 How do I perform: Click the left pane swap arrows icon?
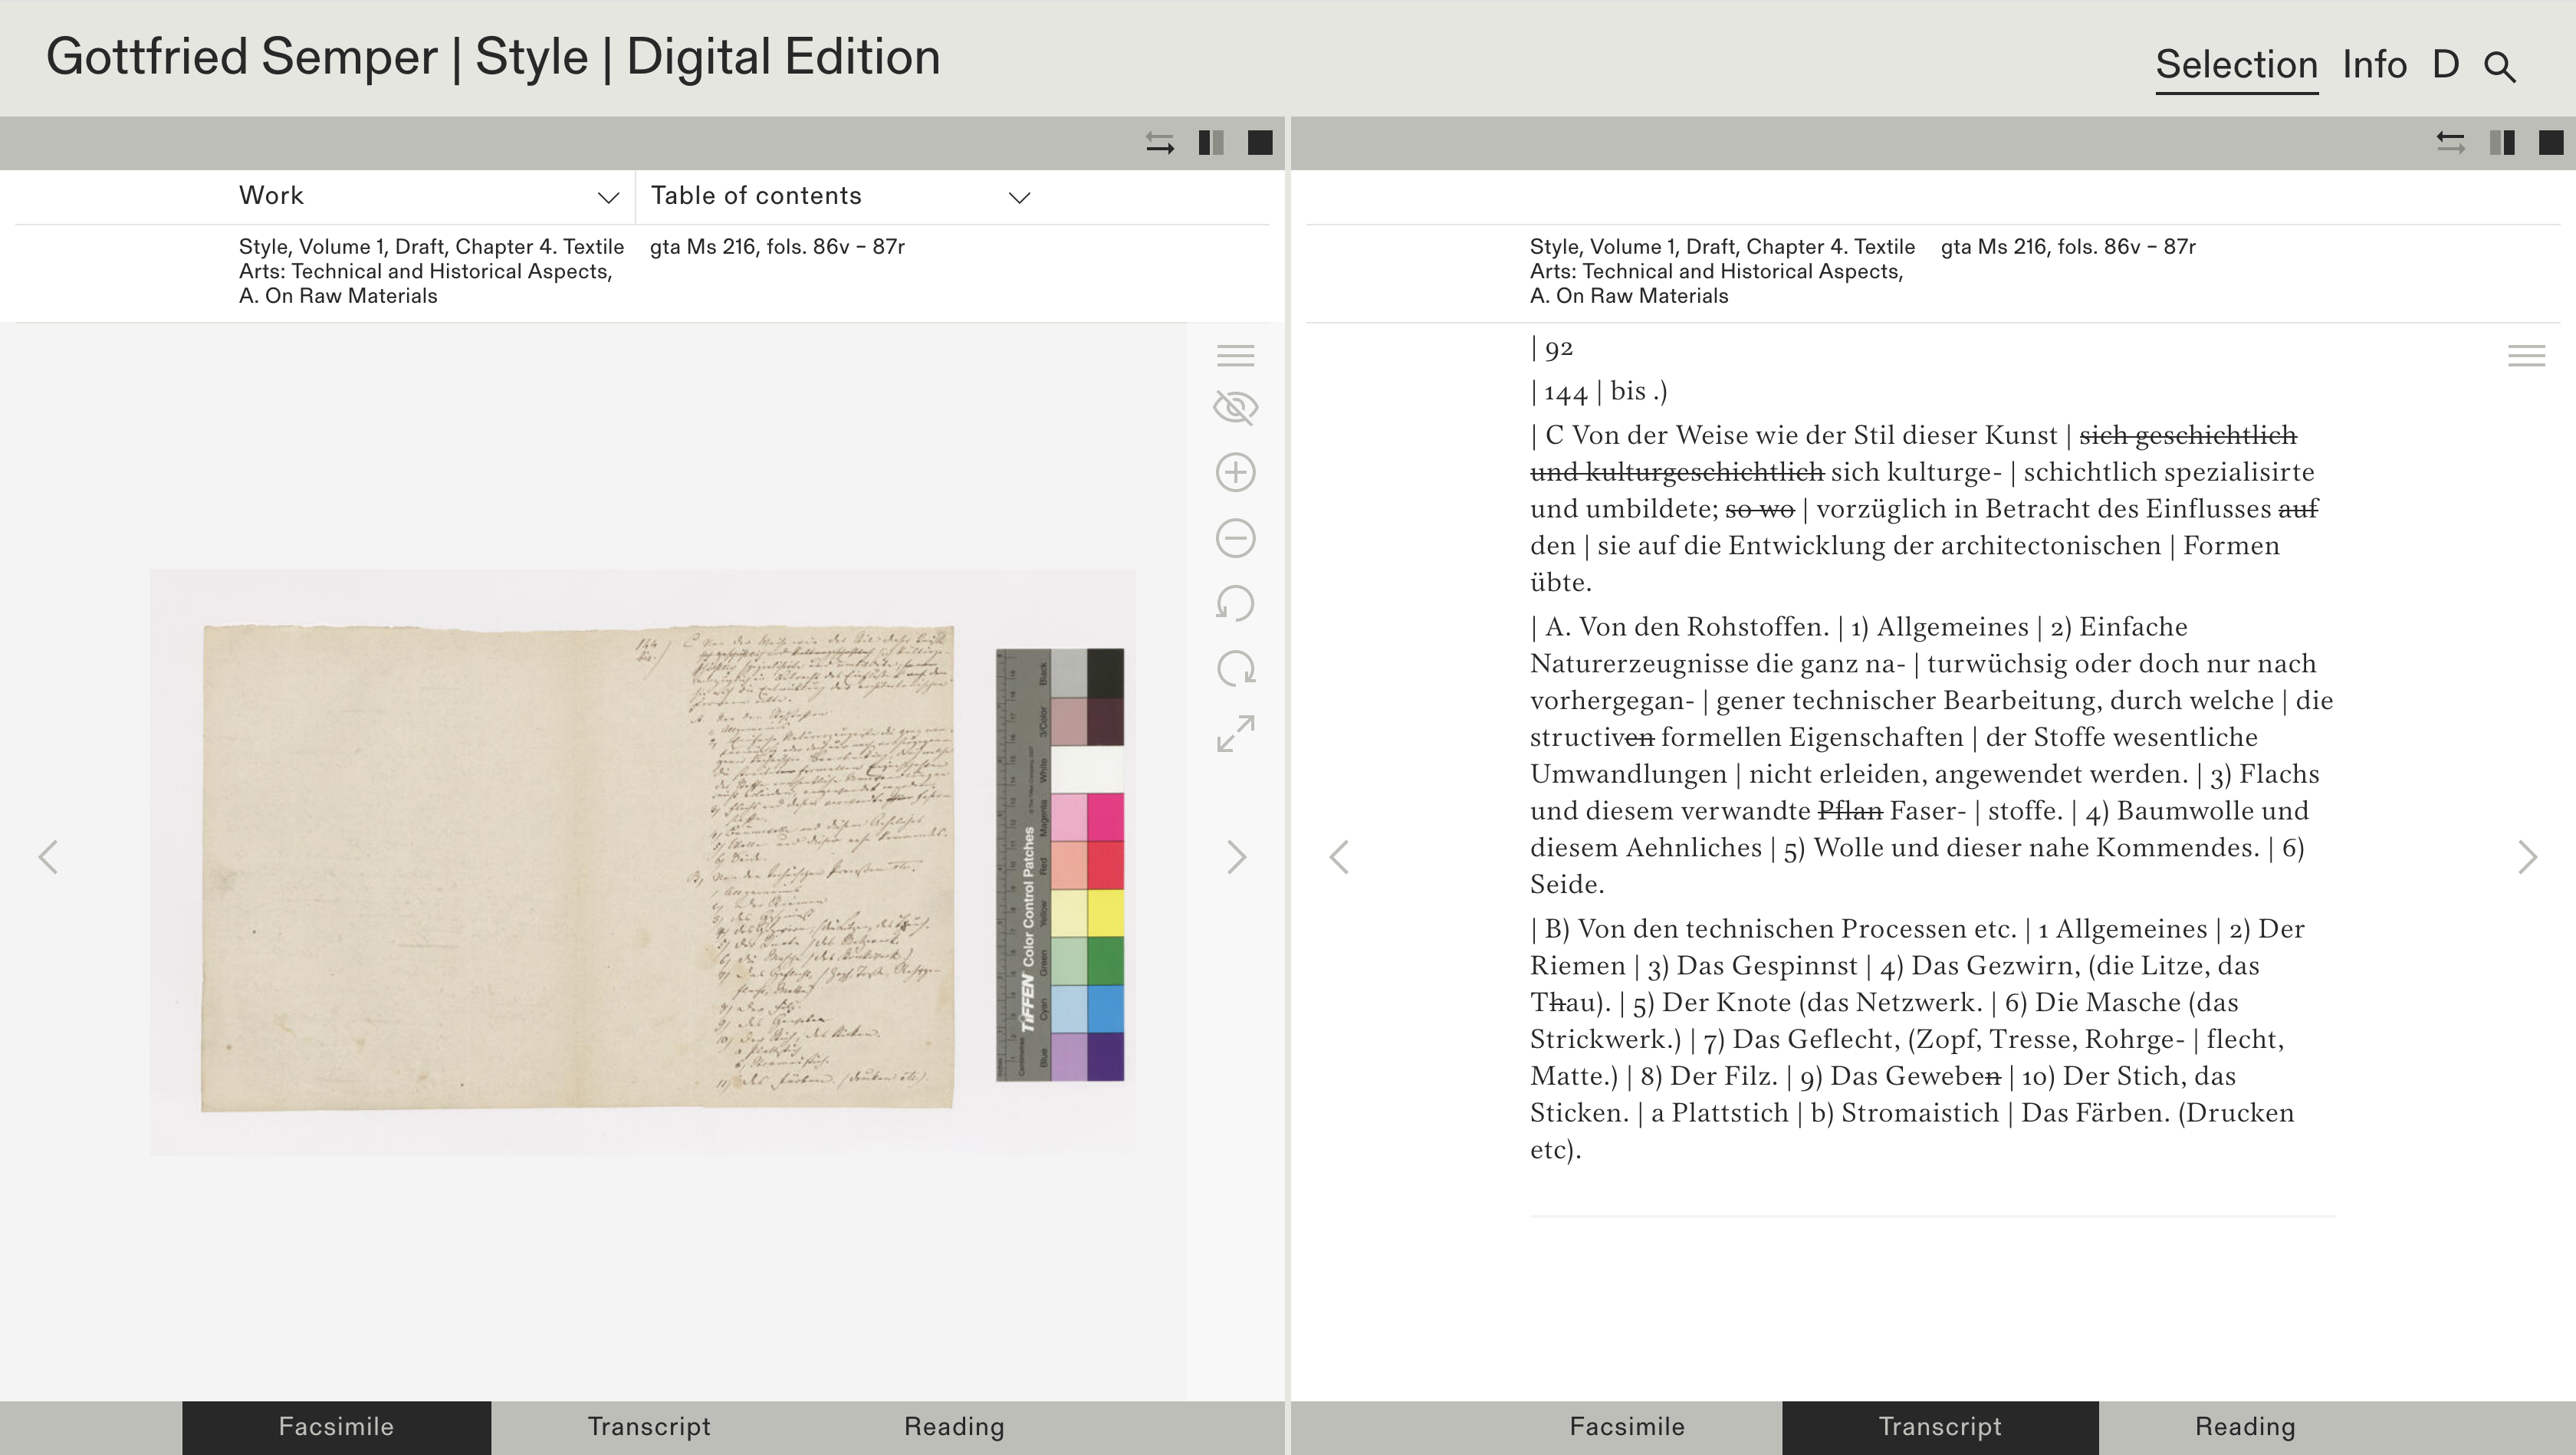(1159, 143)
